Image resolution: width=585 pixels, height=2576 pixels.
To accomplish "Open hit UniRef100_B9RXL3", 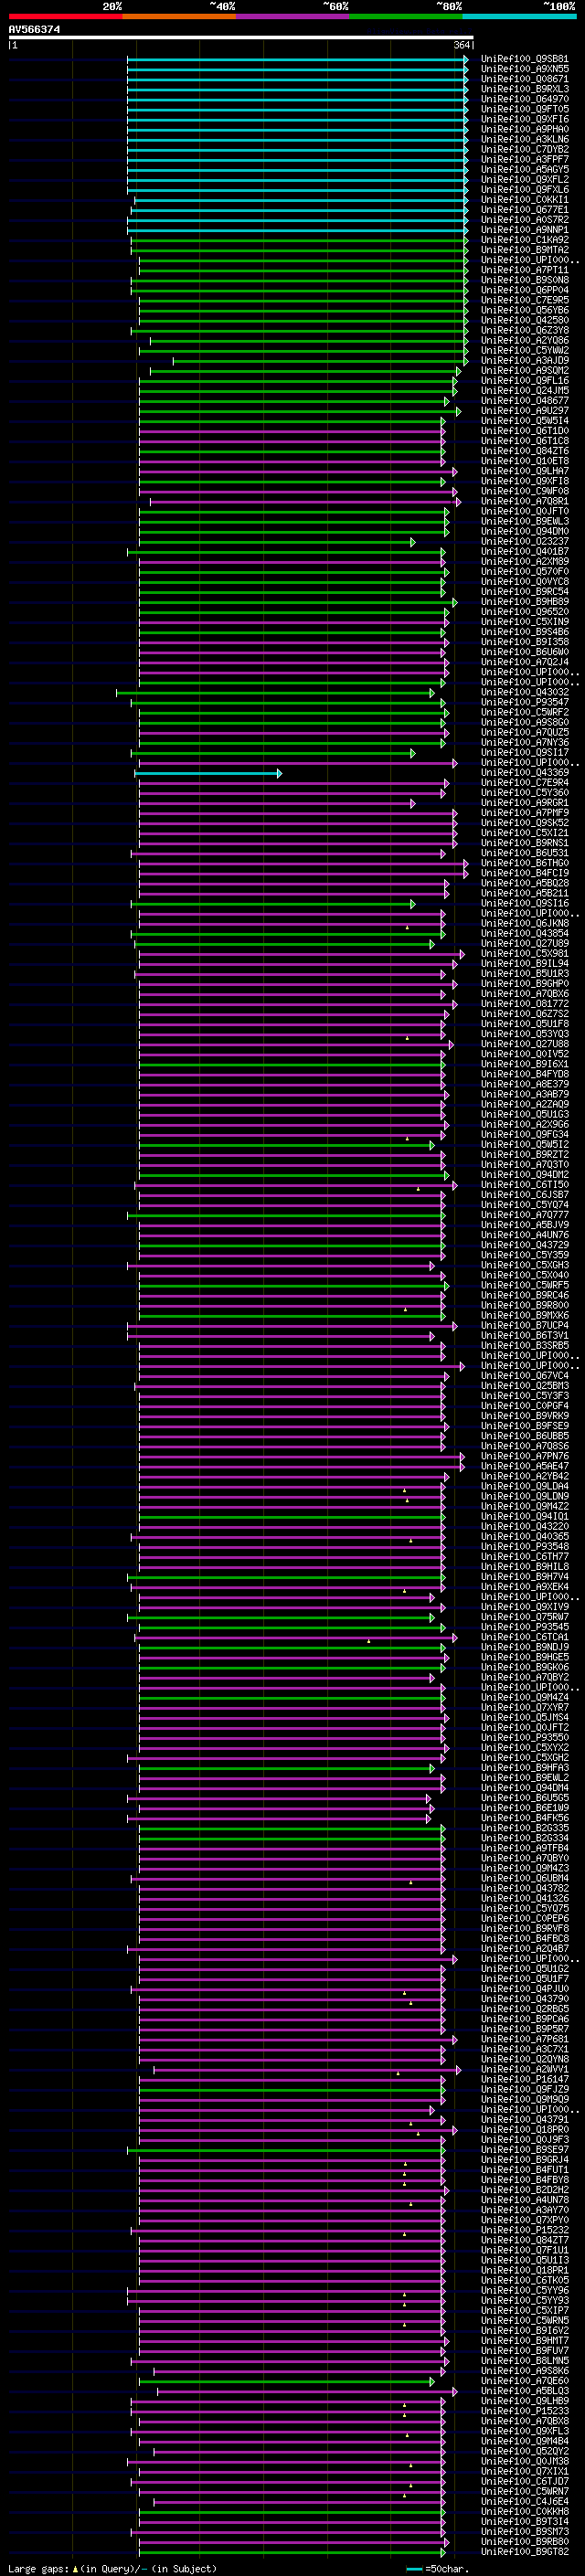I will coord(525,90).
